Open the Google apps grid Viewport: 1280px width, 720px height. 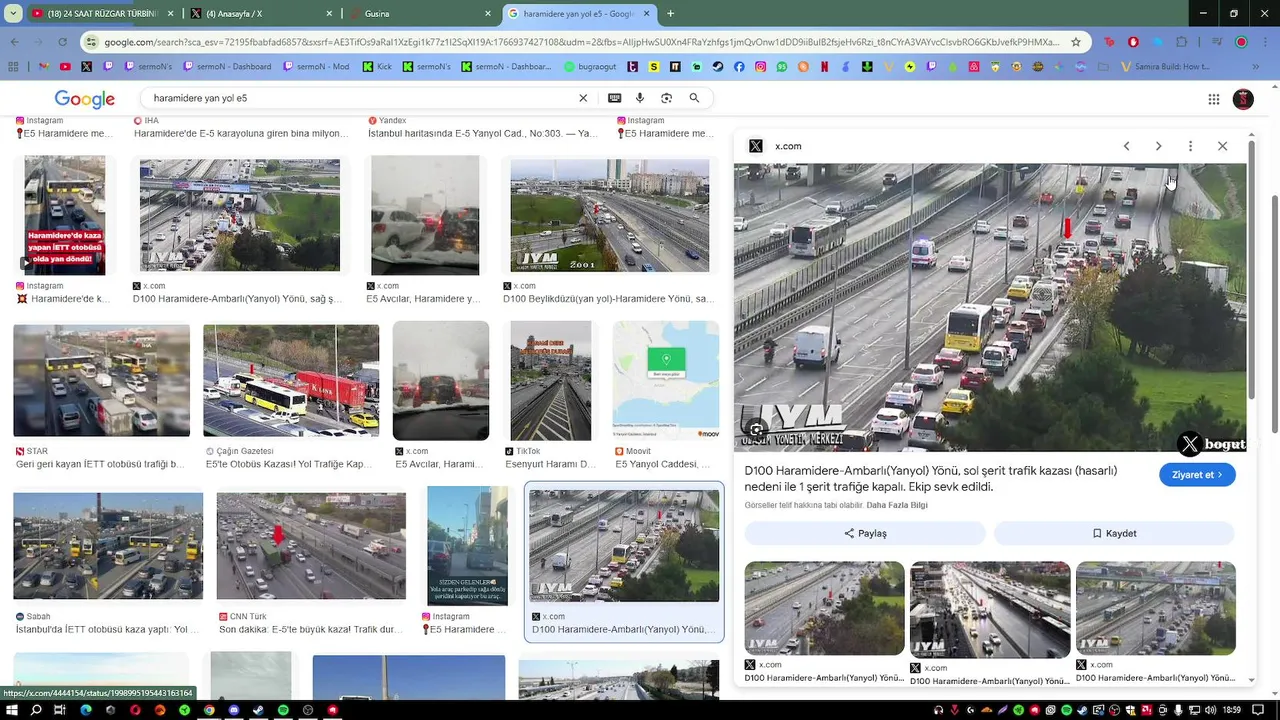coord(1214,99)
